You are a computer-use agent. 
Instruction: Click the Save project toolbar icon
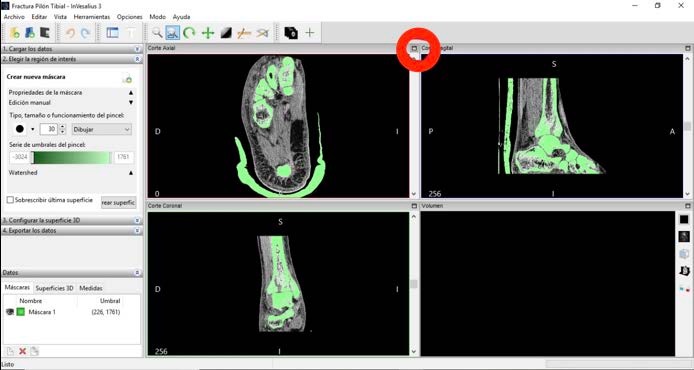[44, 33]
